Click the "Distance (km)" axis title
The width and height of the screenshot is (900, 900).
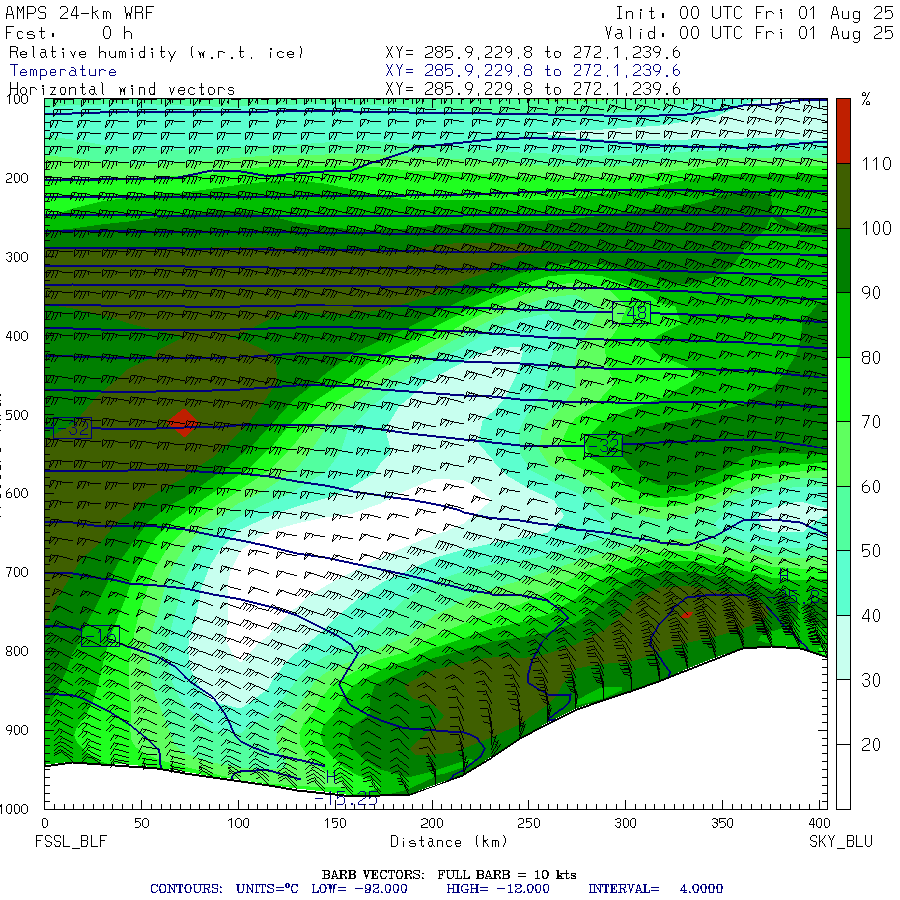(449, 842)
